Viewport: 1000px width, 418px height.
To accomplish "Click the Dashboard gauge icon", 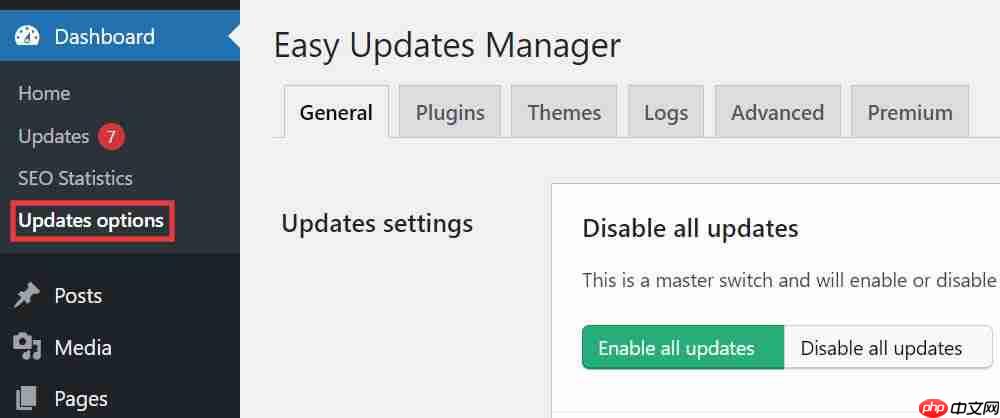I will tap(27, 36).
